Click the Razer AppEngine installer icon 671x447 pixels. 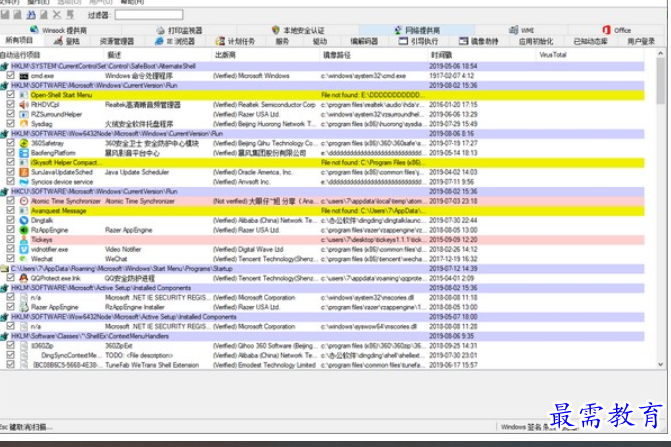click(24, 307)
